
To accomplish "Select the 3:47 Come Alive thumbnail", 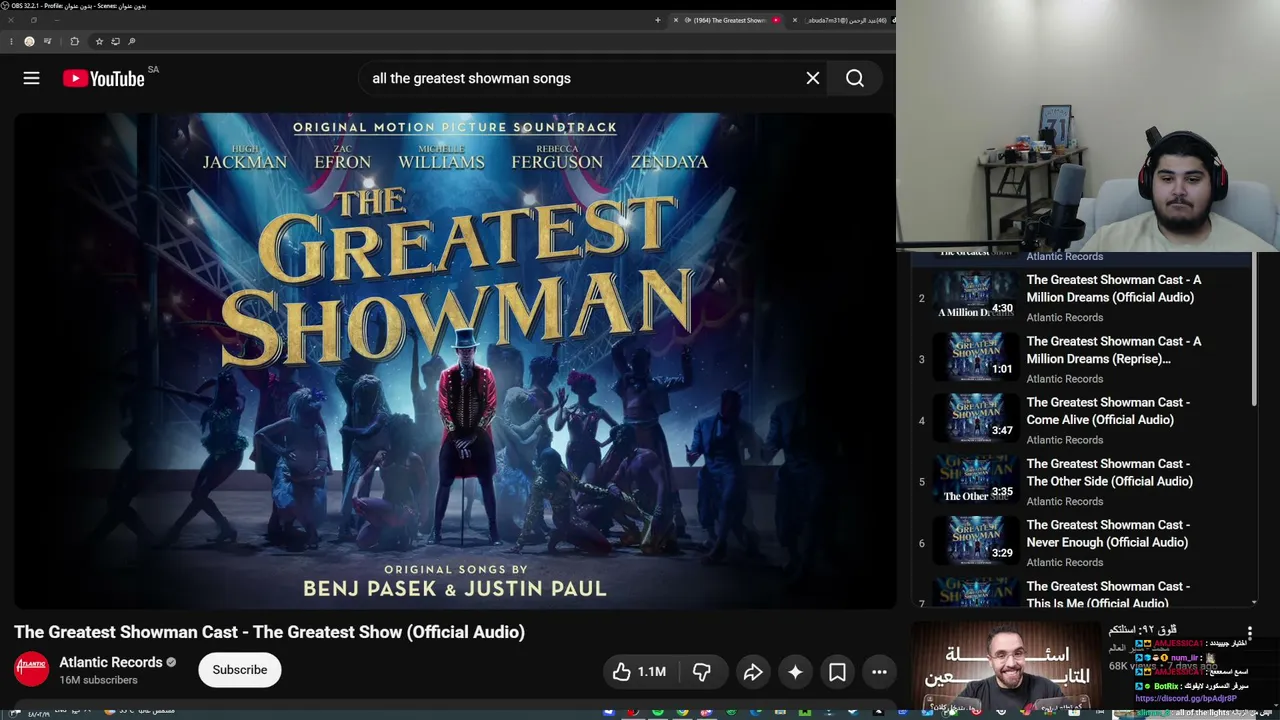I will point(975,418).
